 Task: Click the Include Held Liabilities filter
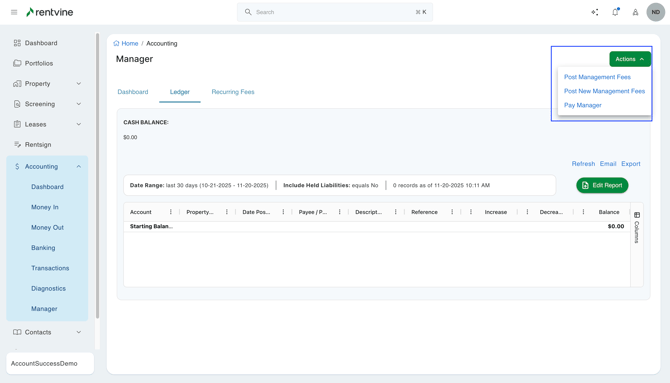331,185
